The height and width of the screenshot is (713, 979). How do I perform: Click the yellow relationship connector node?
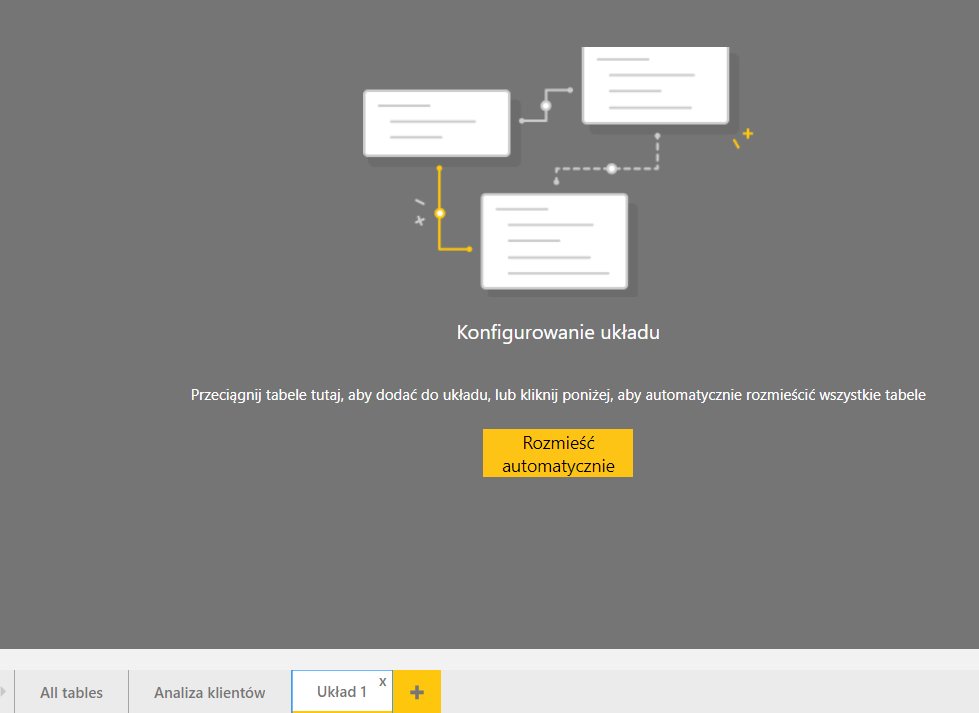click(x=439, y=213)
